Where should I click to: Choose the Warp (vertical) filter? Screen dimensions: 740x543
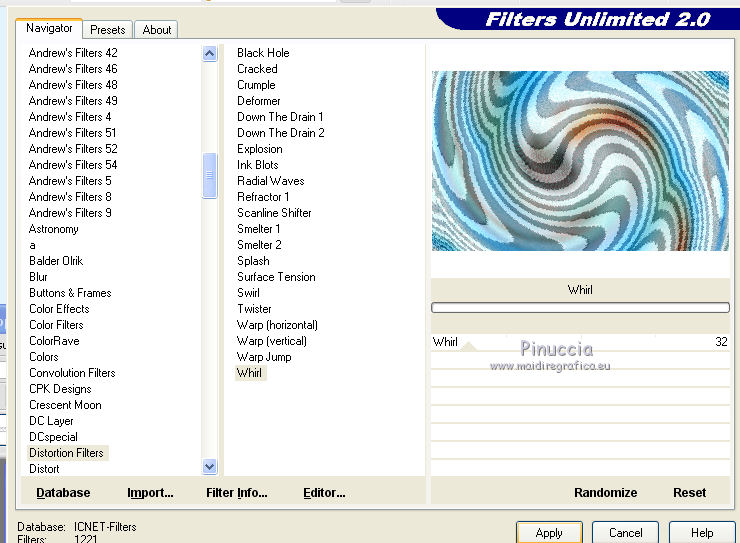click(272, 341)
